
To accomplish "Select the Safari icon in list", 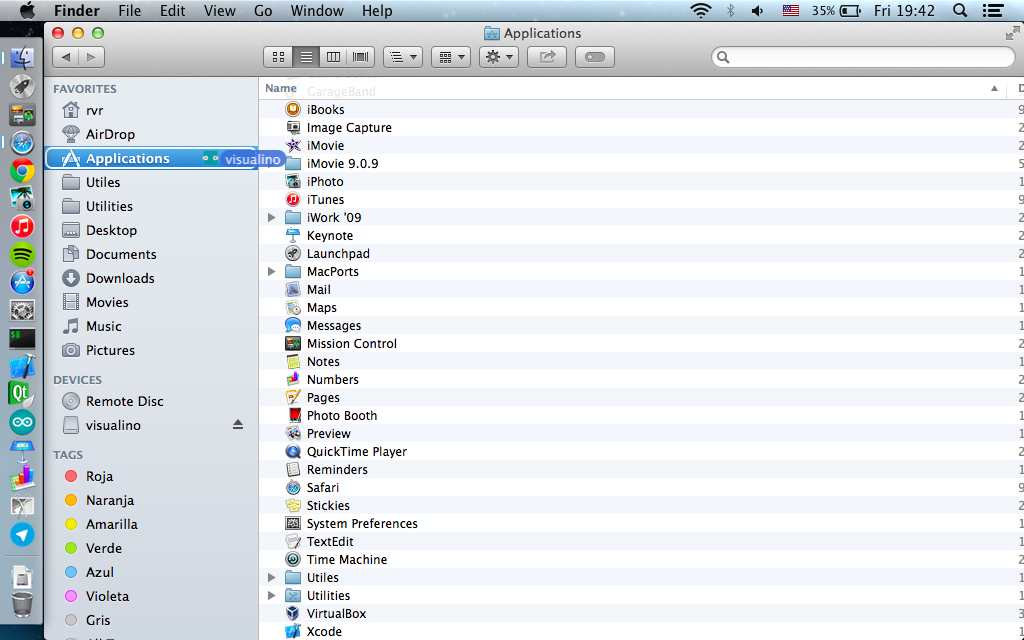I will (293, 487).
